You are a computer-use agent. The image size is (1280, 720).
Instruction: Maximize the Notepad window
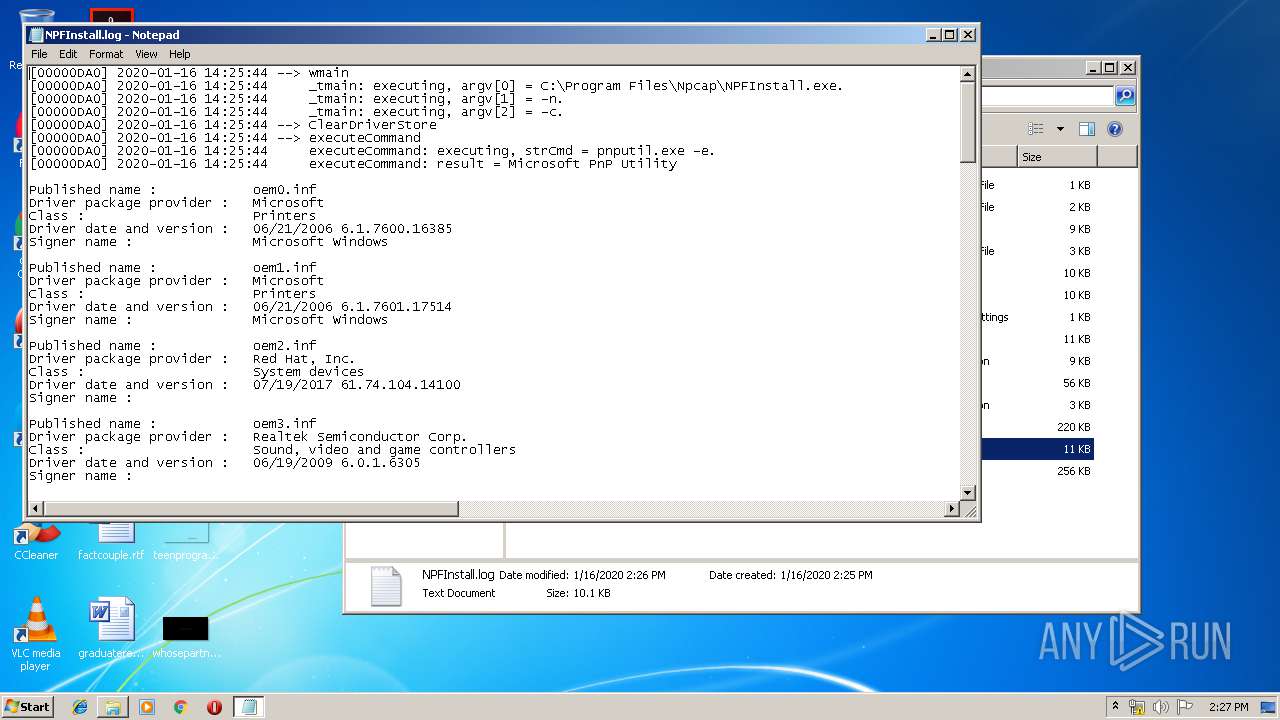pyautogui.click(x=950, y=34)
